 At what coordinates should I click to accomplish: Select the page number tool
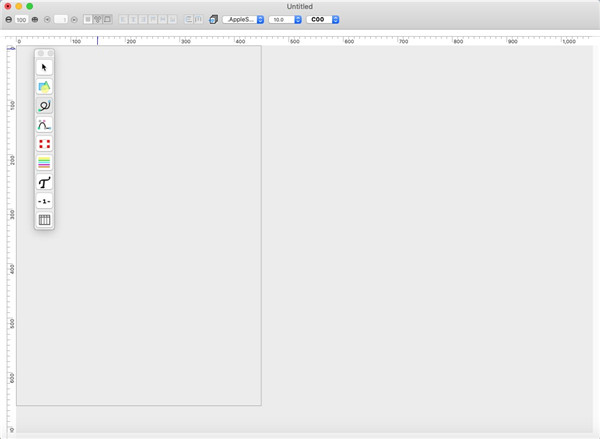(x=44, y=201)
